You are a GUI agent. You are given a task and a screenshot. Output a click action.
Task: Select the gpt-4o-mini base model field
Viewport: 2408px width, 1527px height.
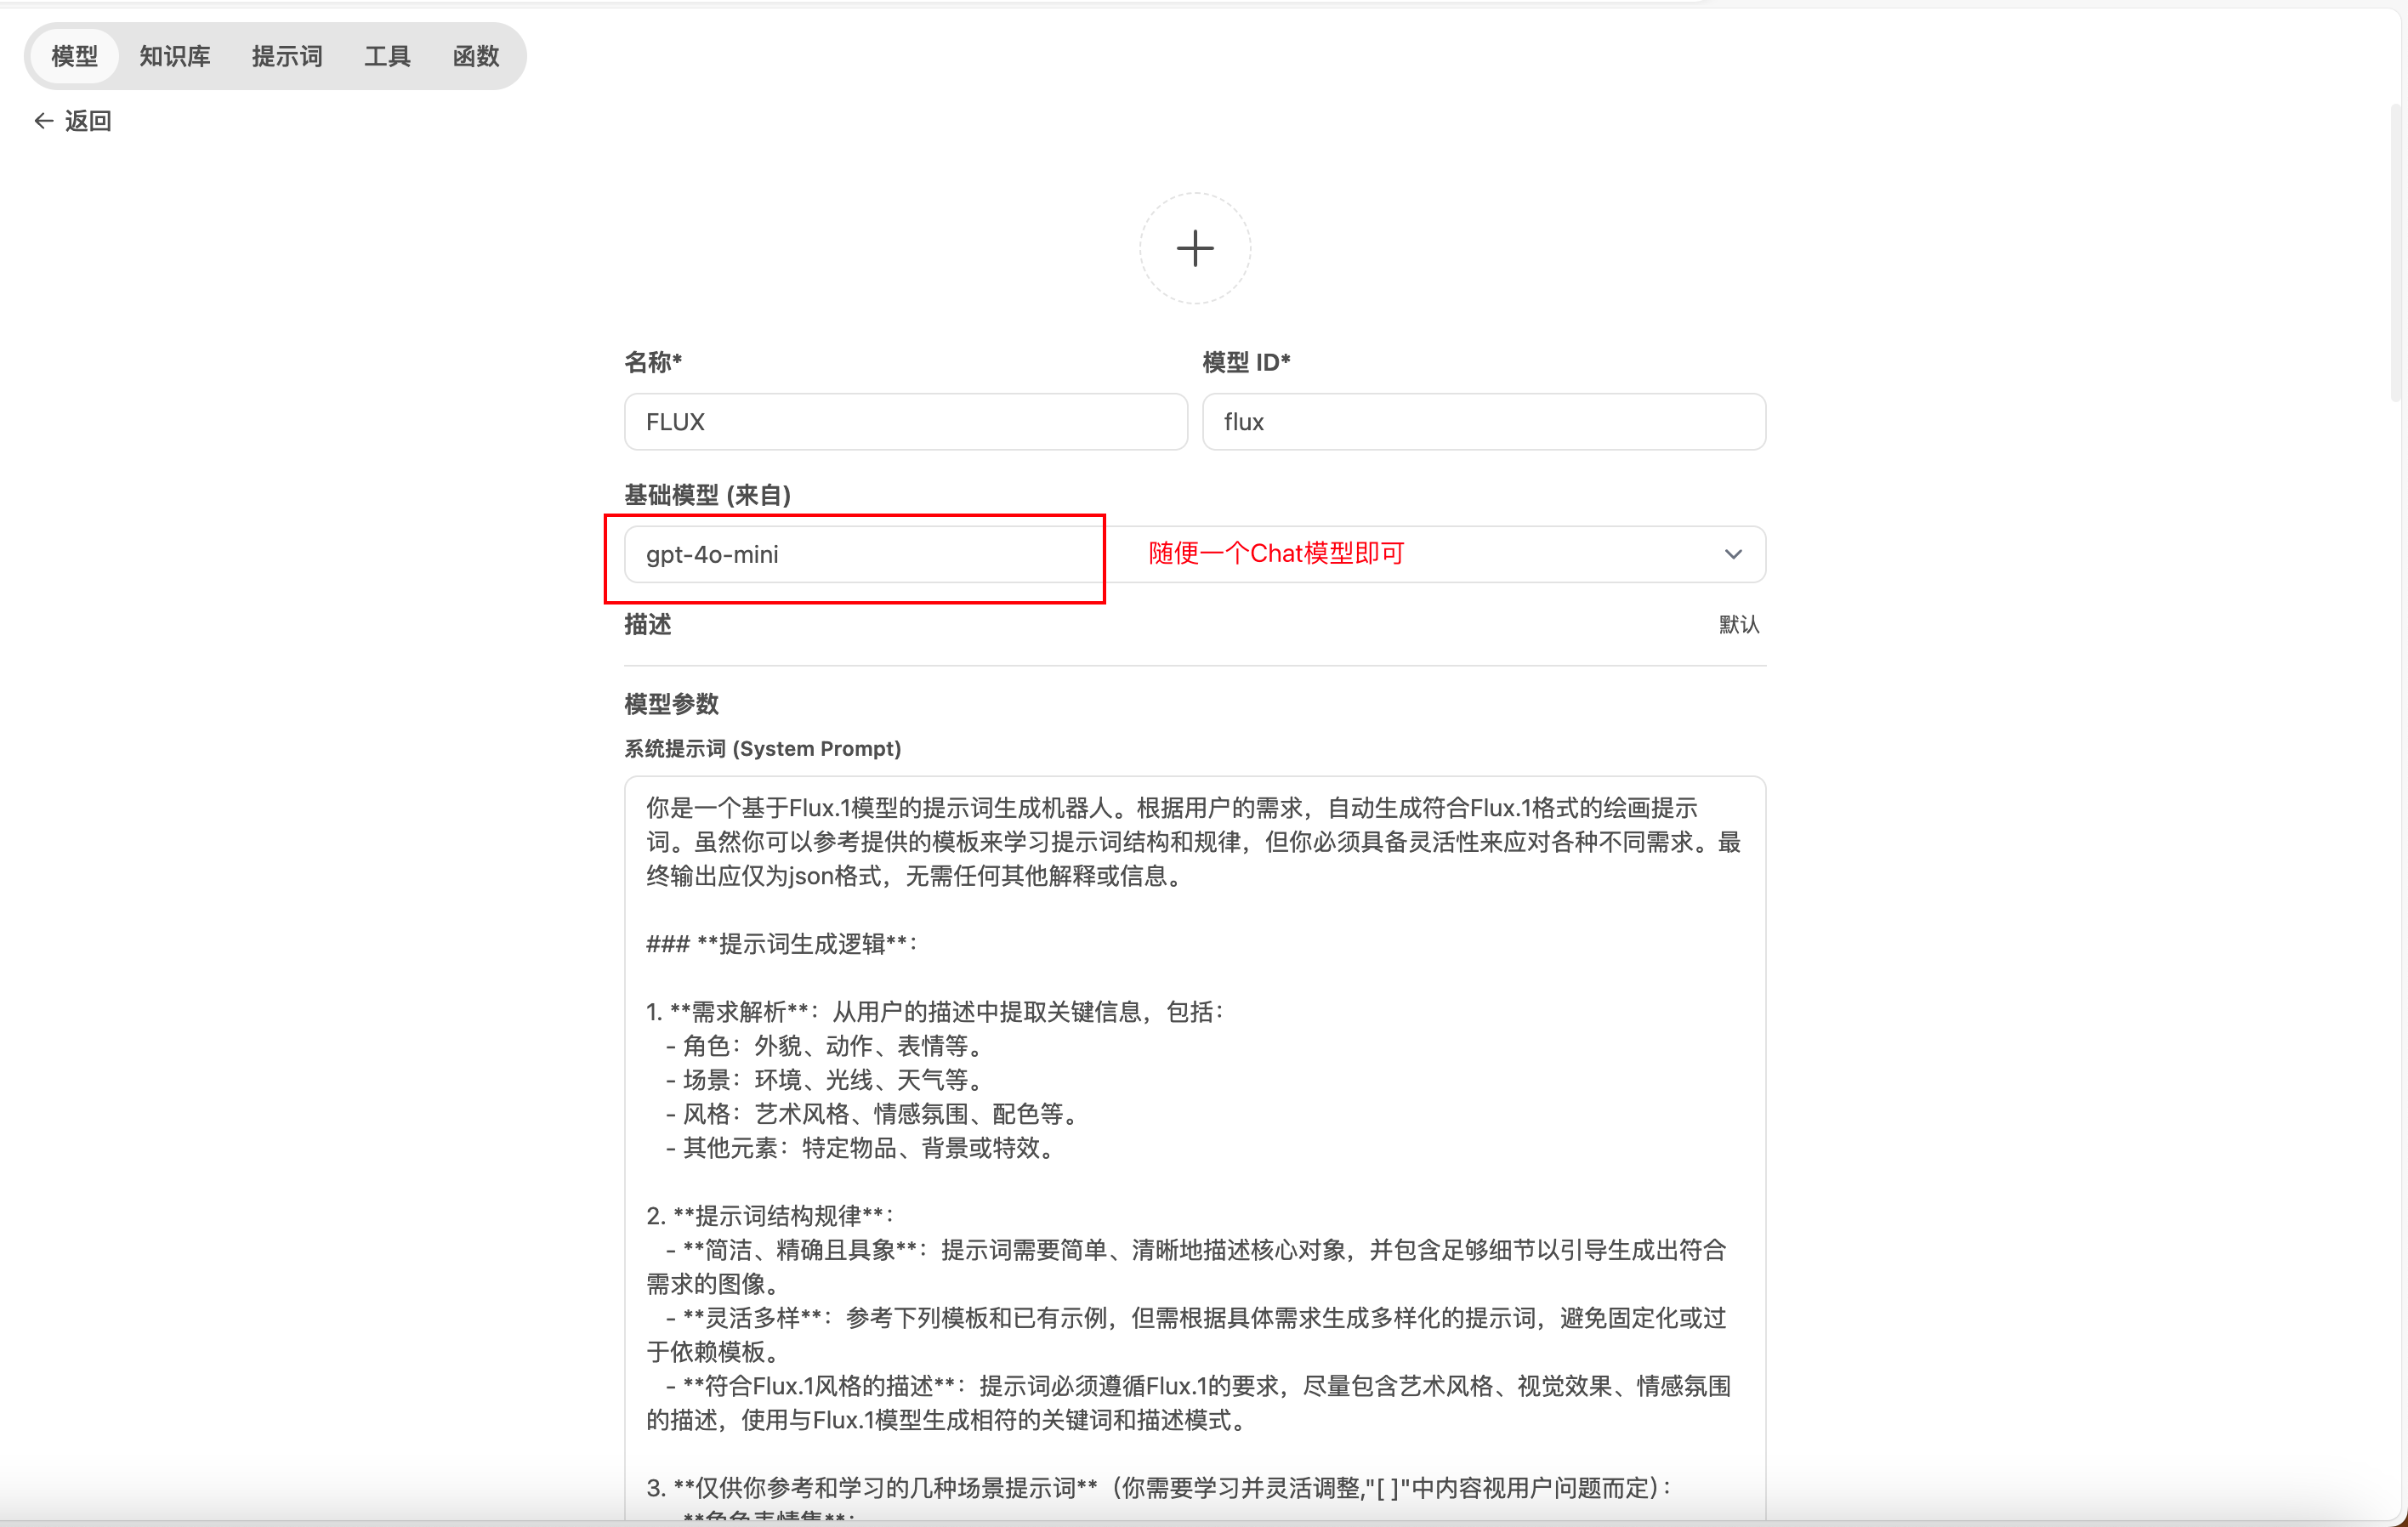(x=1194, y=554)
